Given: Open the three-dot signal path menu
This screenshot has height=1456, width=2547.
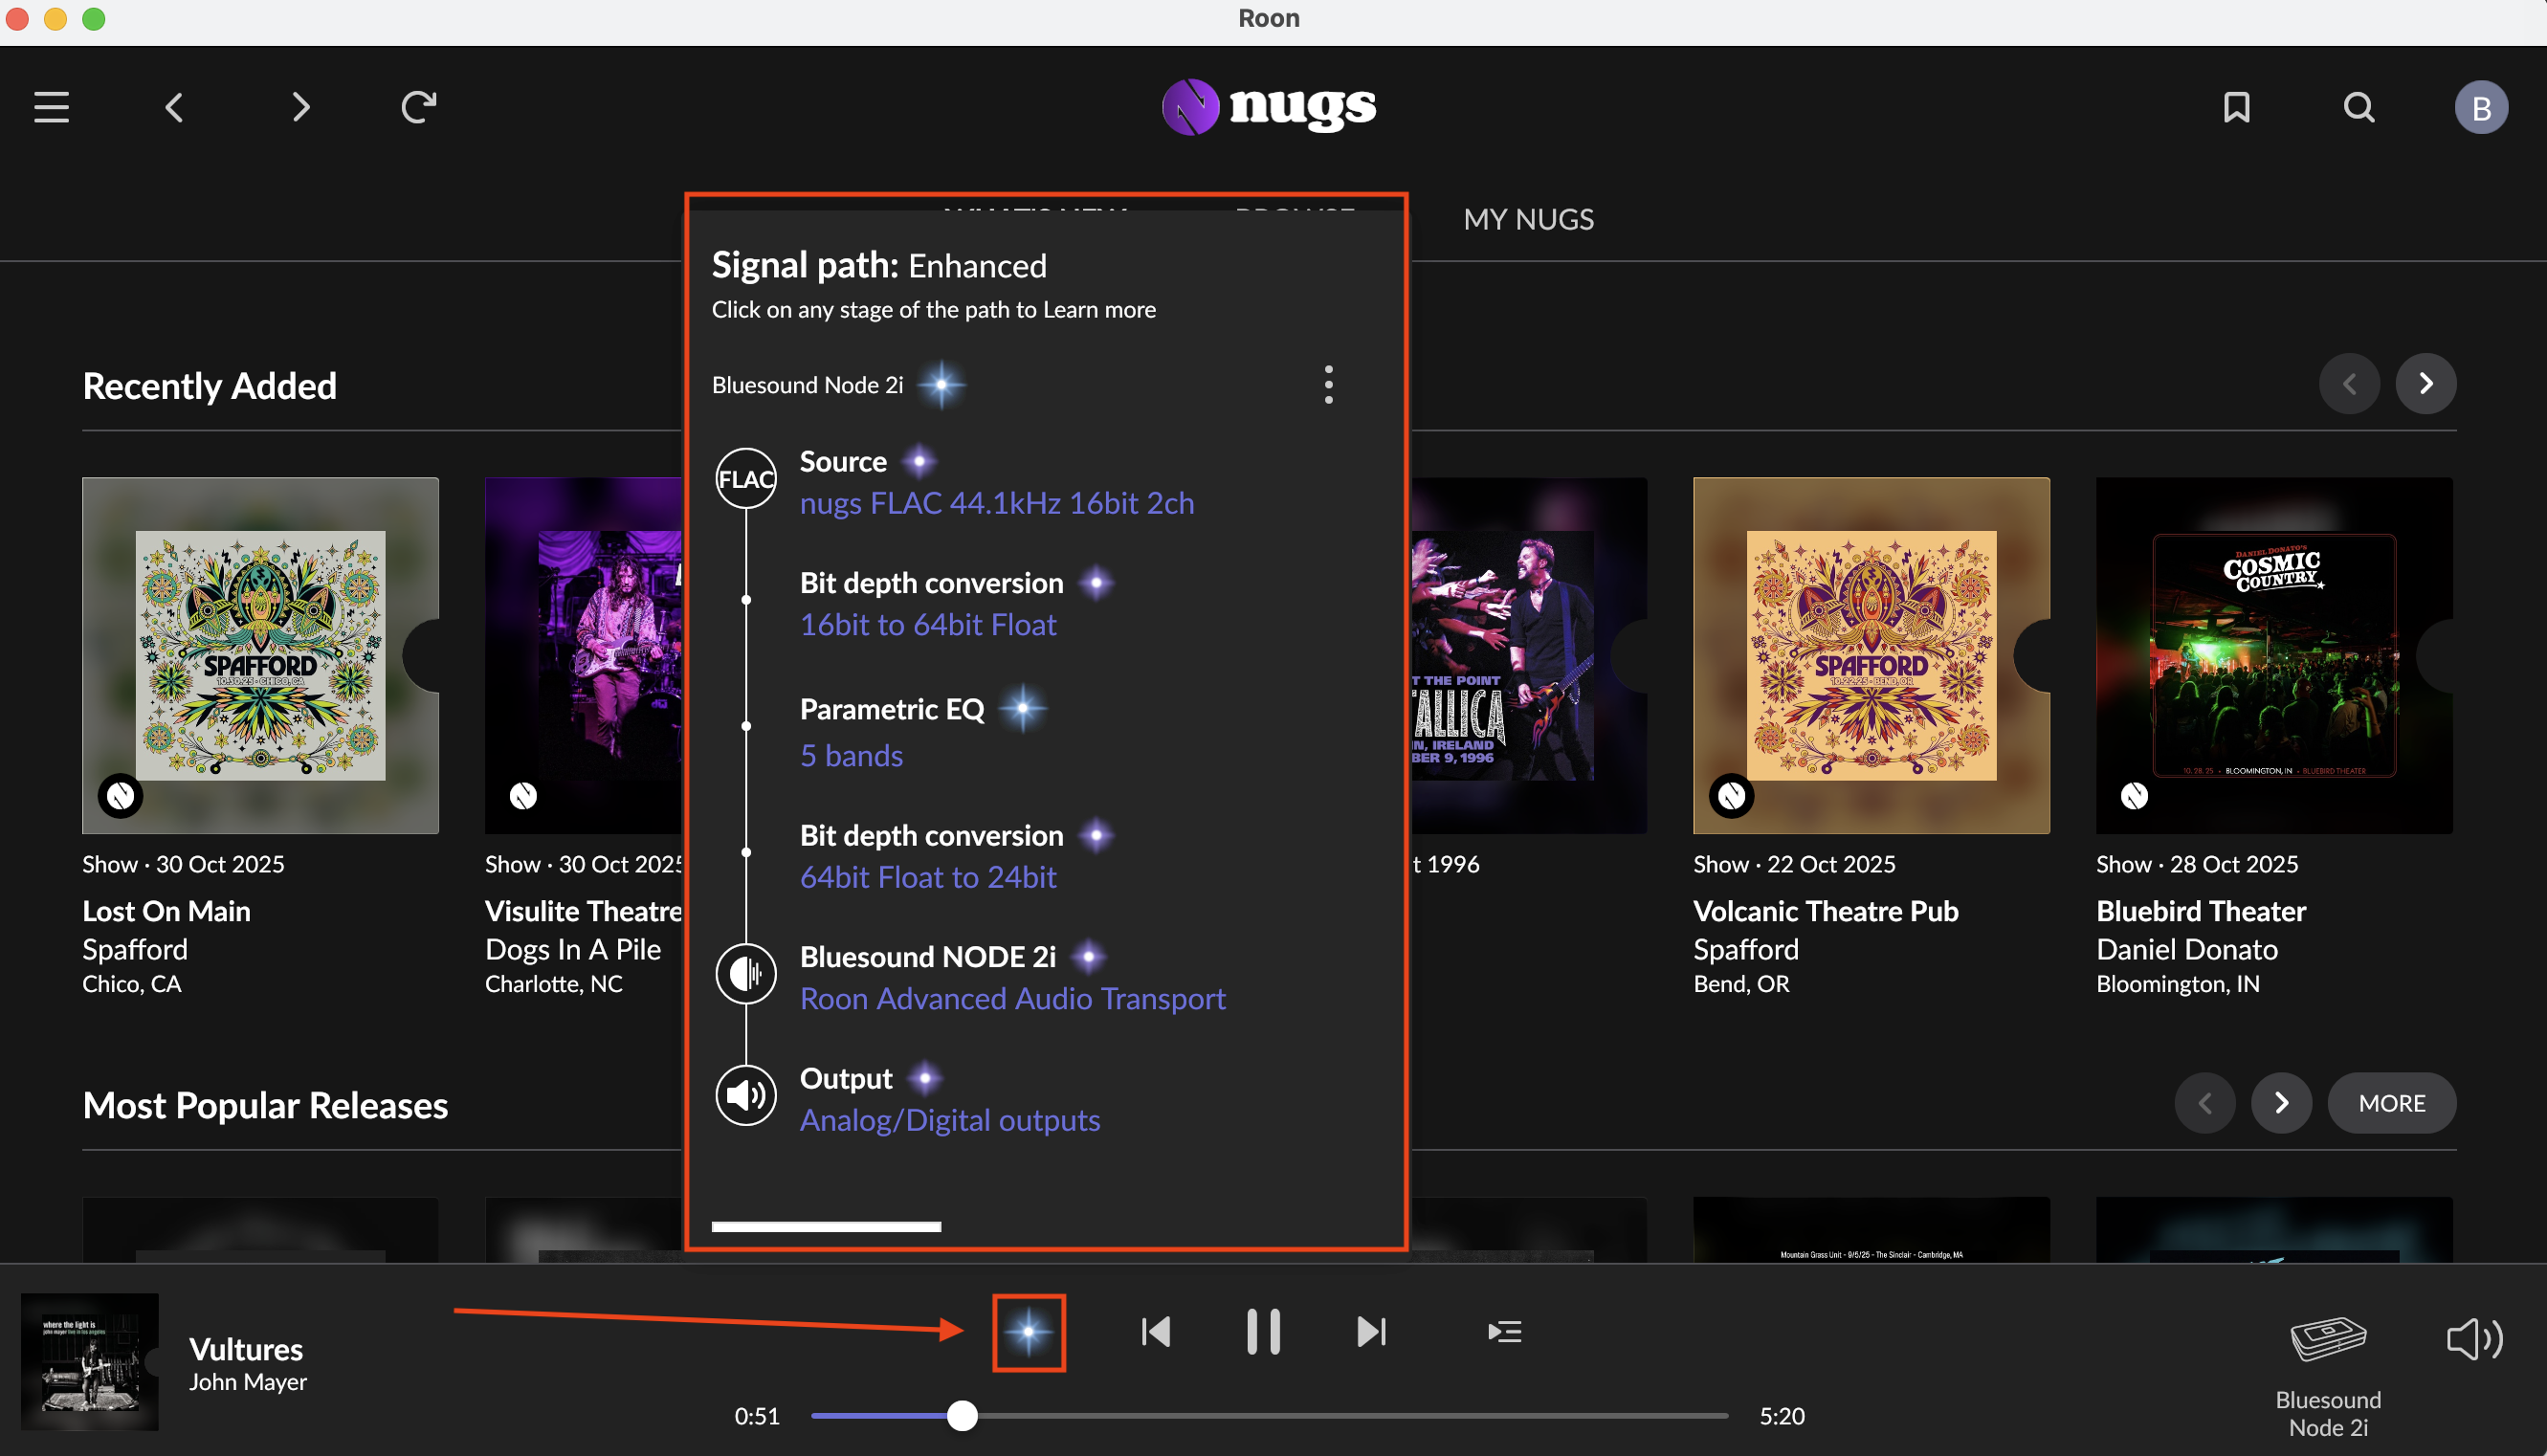Looking at the screenshot, I should pyautogui.click(x=1328, y=384).
